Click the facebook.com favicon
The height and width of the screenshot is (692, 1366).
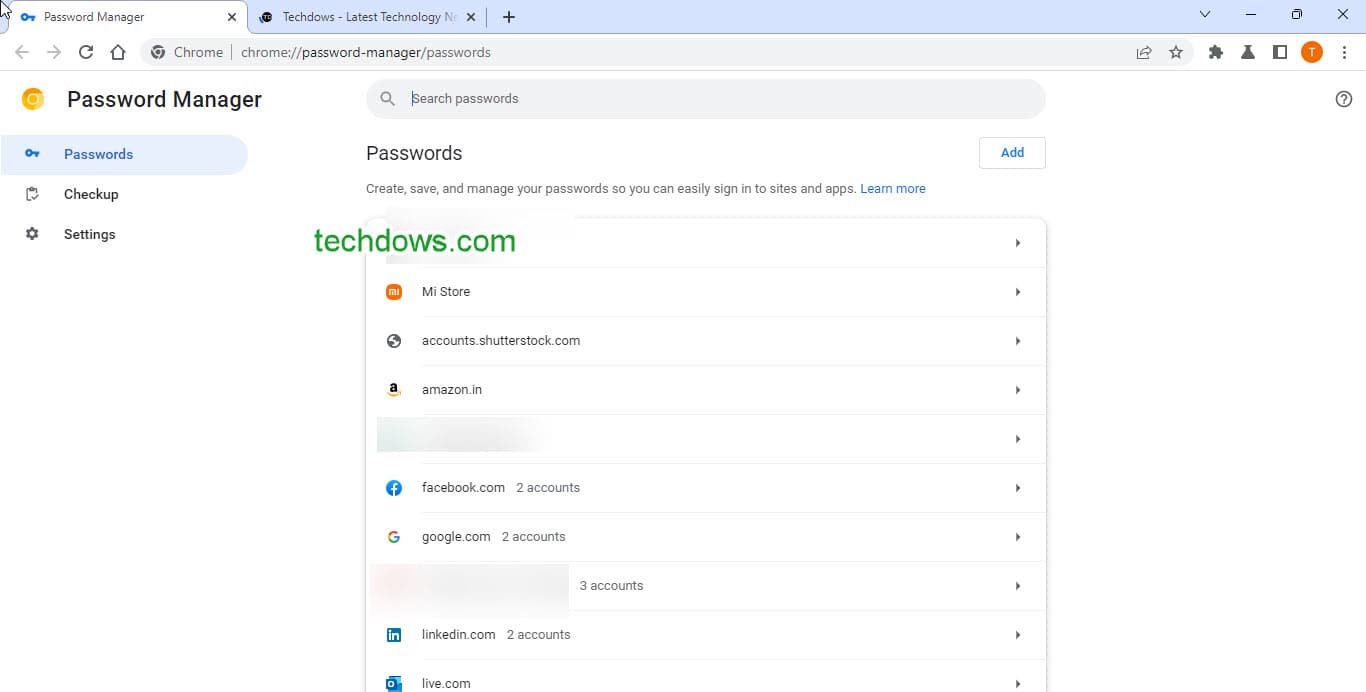pos(394,488)
